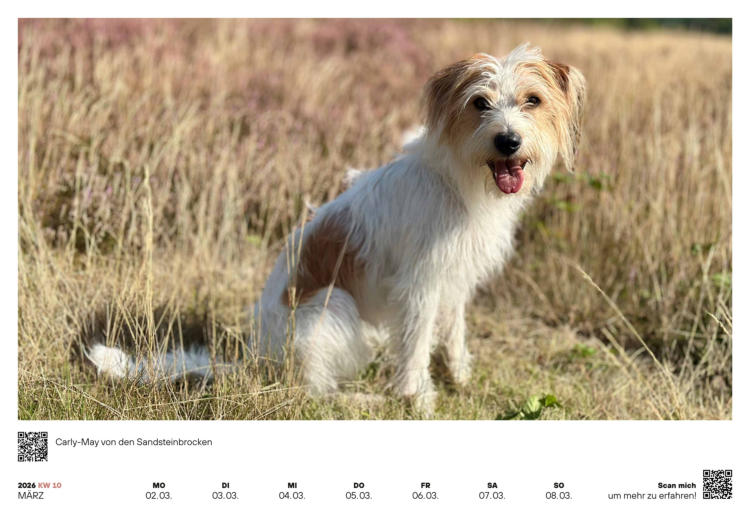The width and height of the screenshot is (750, 531).
Task: Click the FR weekday heading
Action: click(425, 485)
